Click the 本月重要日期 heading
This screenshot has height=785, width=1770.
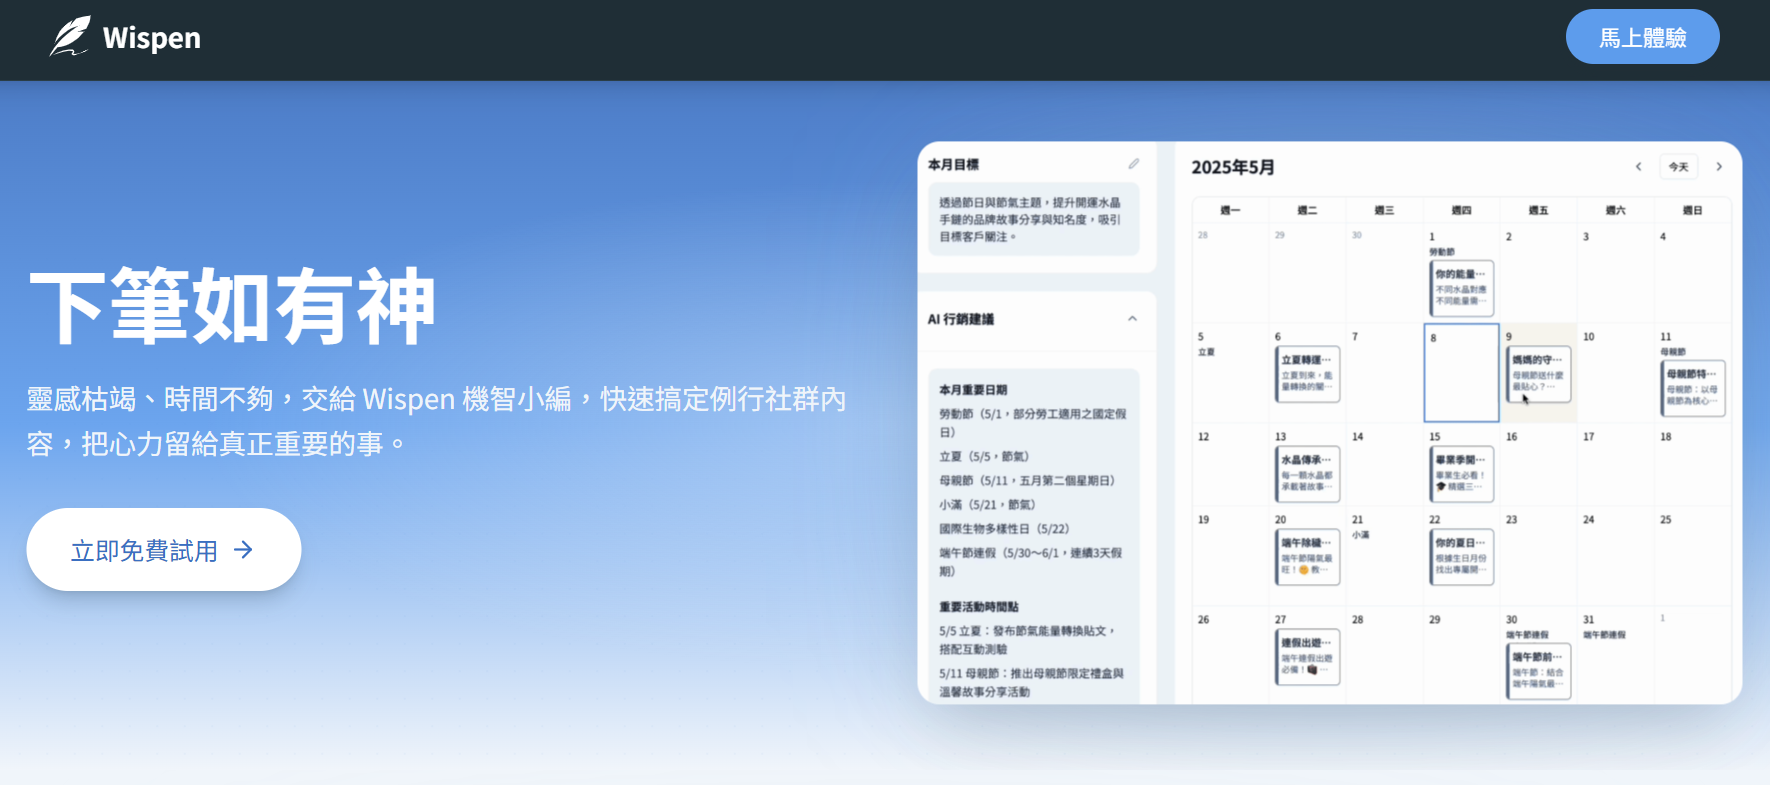pos(973,390)
